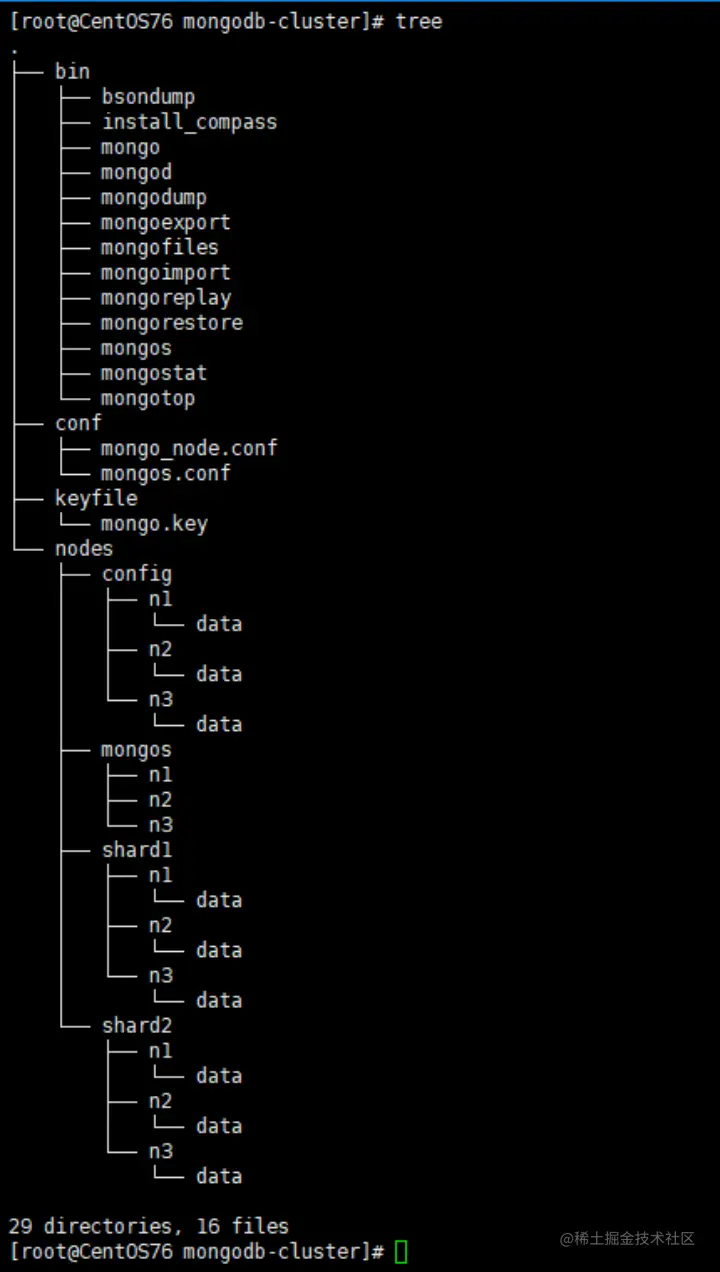Screen dimensions: 720x1272
Task: Click the typed tree command text
Action: point(419,21)
